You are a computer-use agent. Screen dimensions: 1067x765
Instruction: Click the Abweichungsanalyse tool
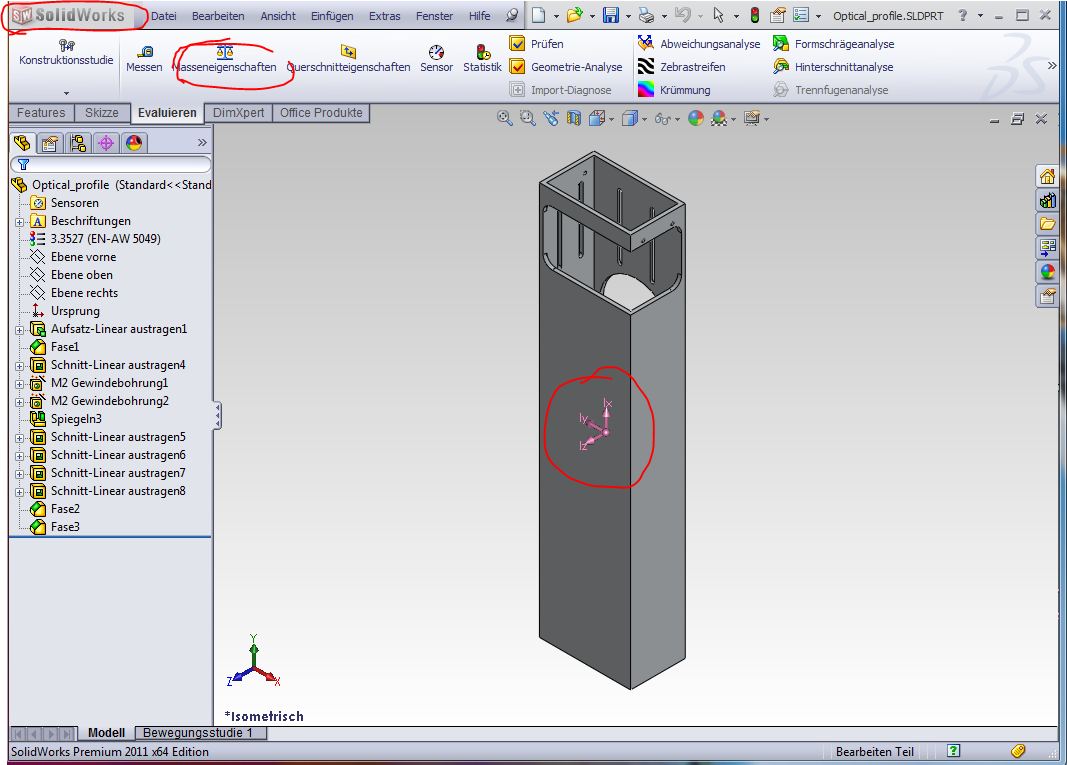pyautogui.click(x=698, y=44)
